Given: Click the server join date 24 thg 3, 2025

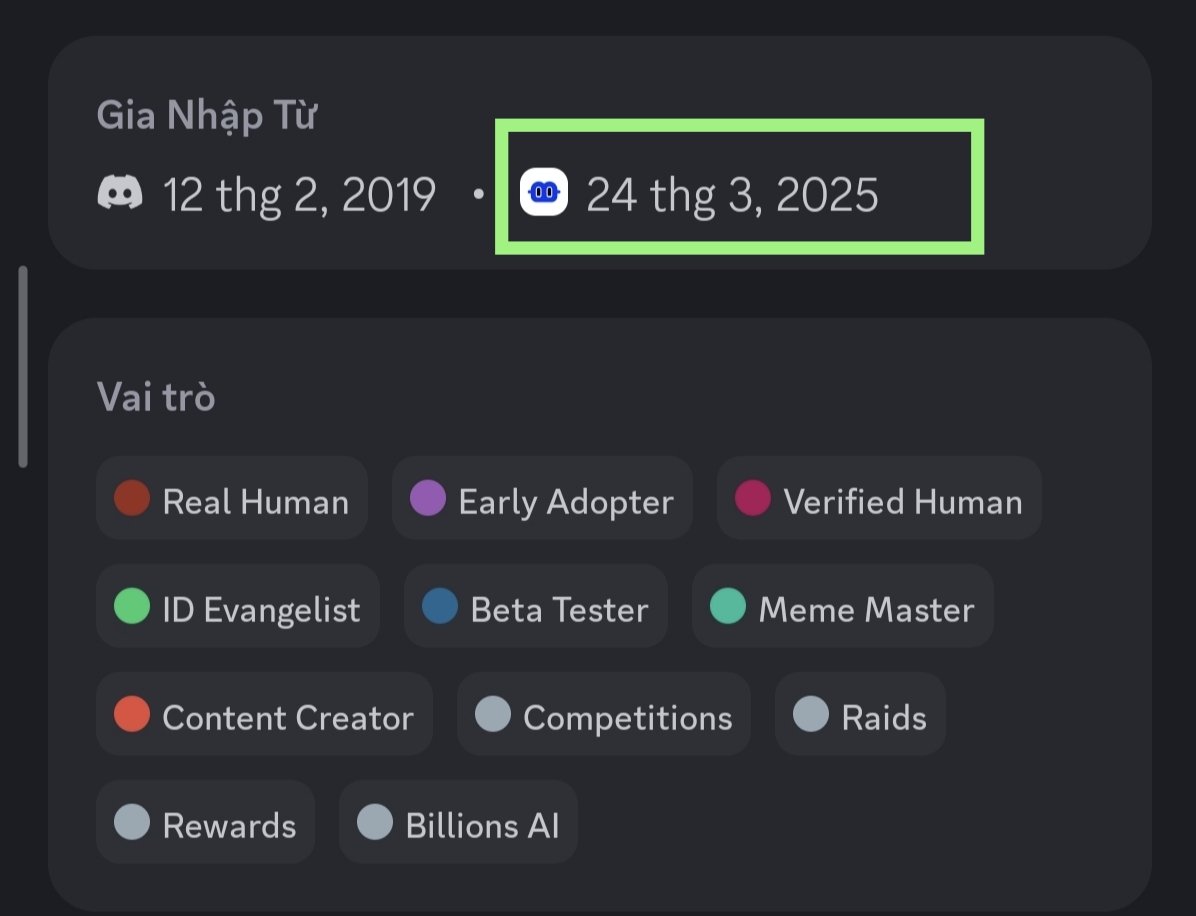Looking at the screenshot, I should coord(732,194).
